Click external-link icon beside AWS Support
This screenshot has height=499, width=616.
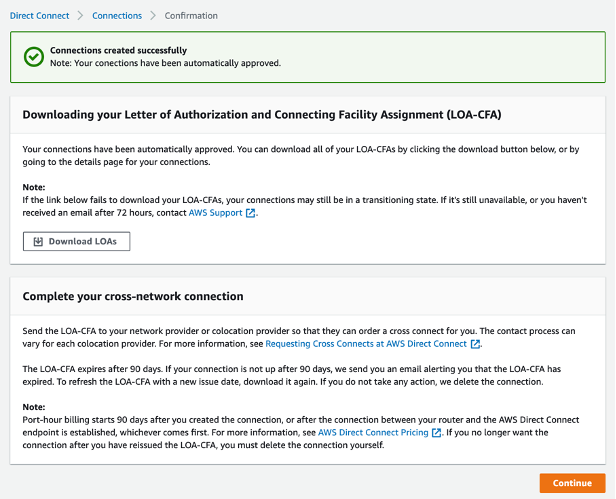click(250, 213)
